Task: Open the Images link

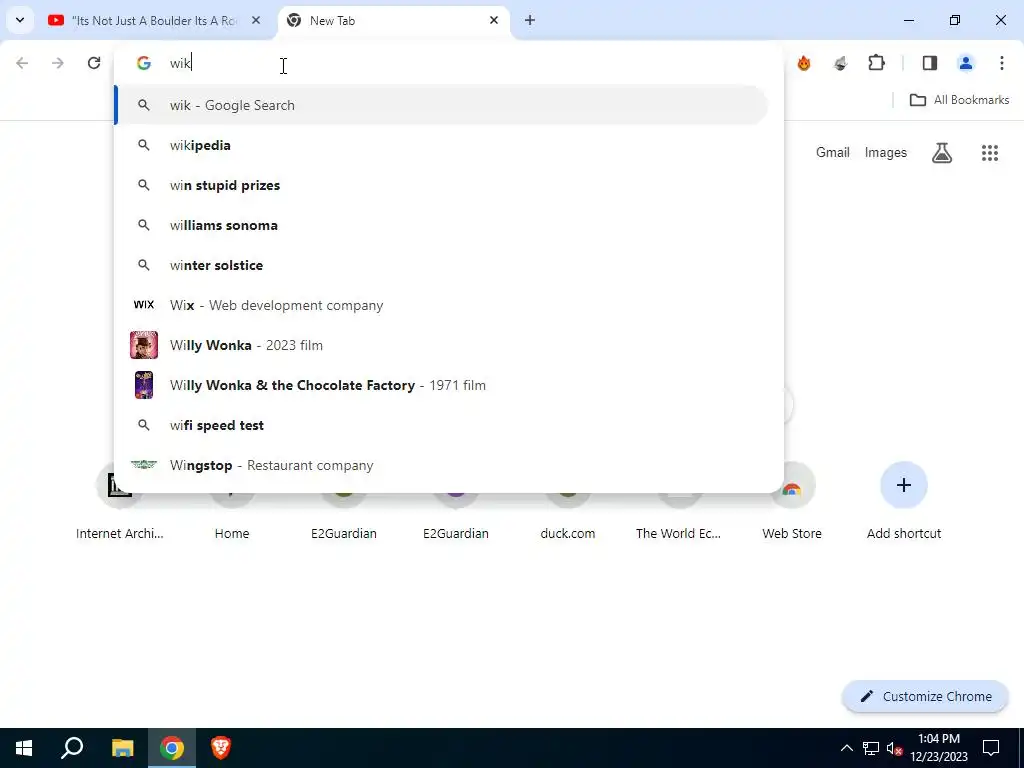Action: point(886,152)
